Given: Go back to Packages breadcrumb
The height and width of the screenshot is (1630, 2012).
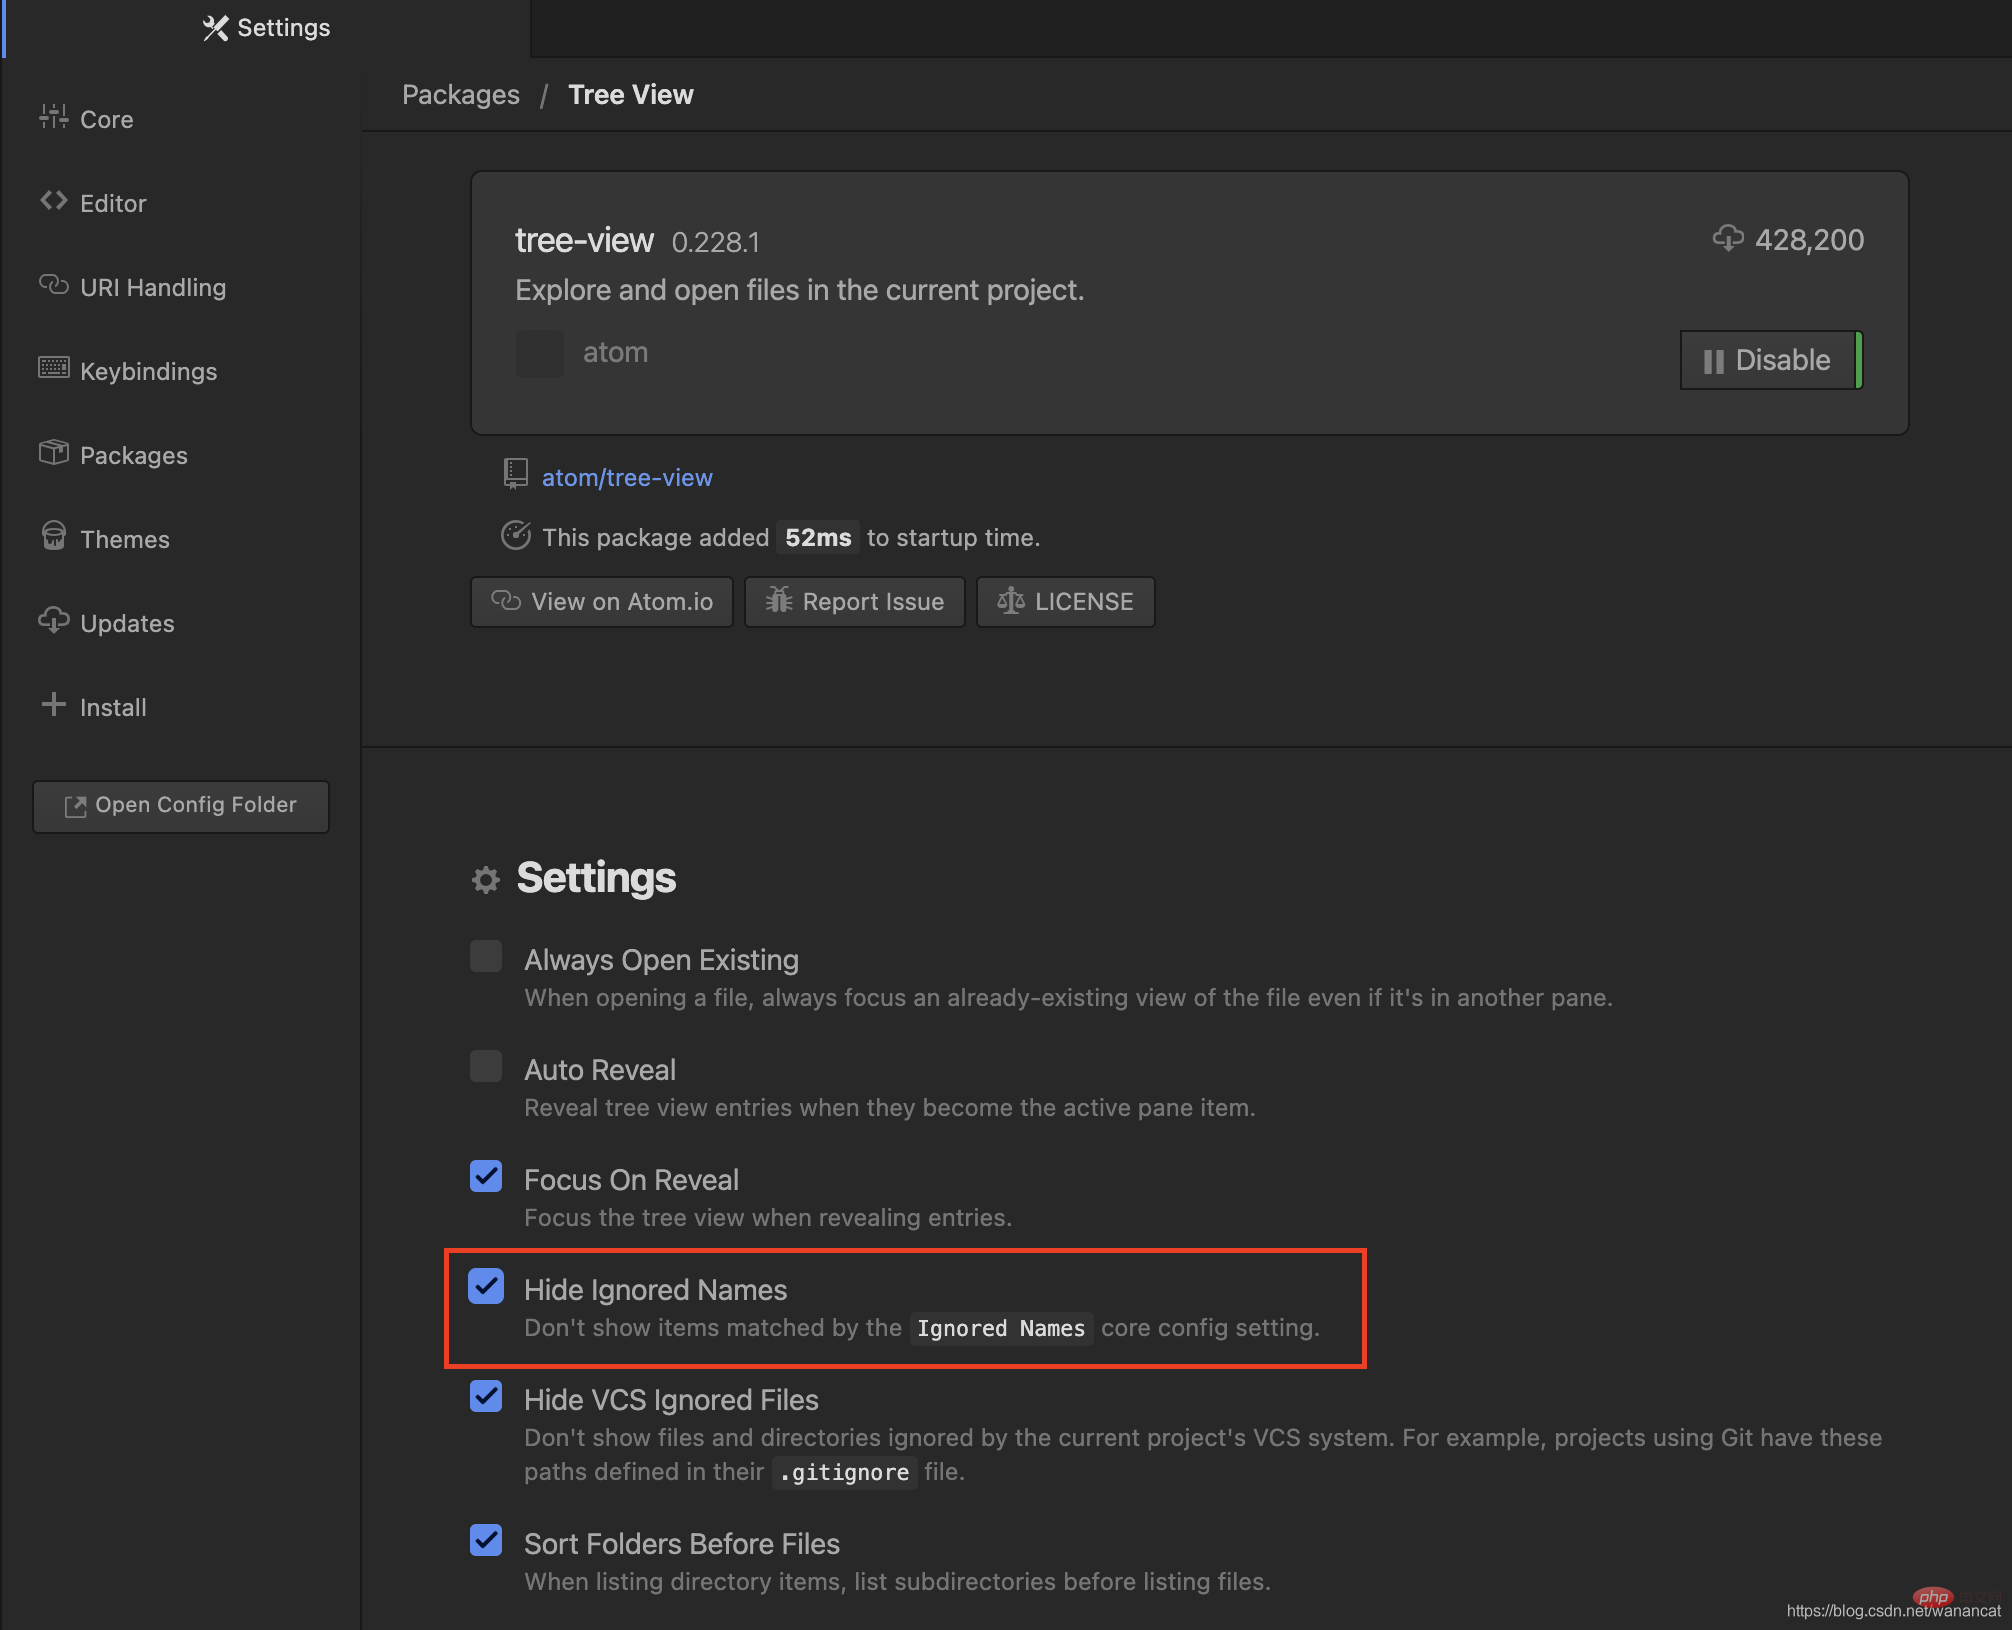Looking at the screenshot, I should pyautogui.click(x=461, y=95).
